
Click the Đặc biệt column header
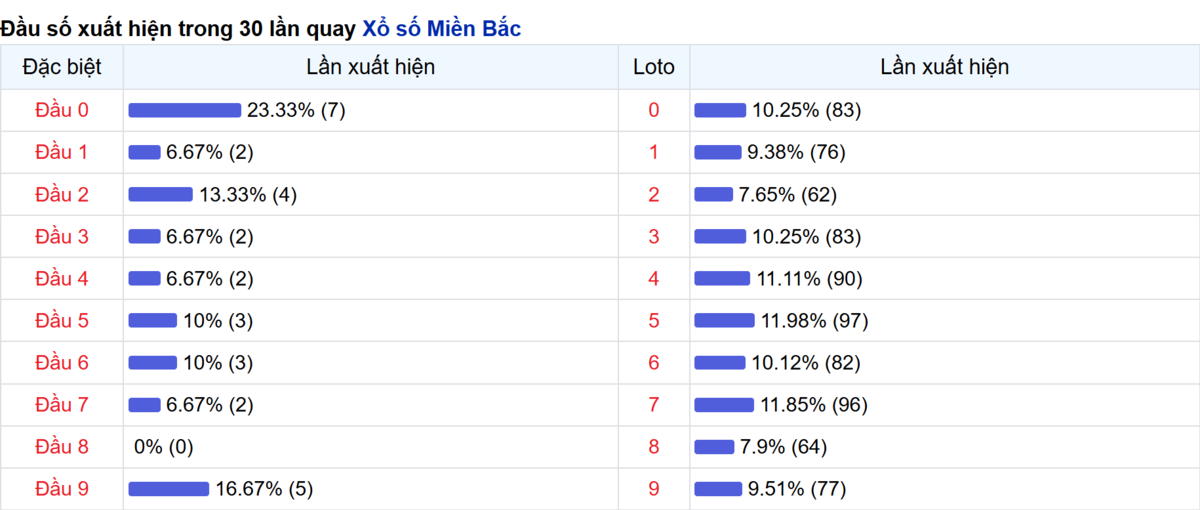pyautogui.click(x=62, y=67)
